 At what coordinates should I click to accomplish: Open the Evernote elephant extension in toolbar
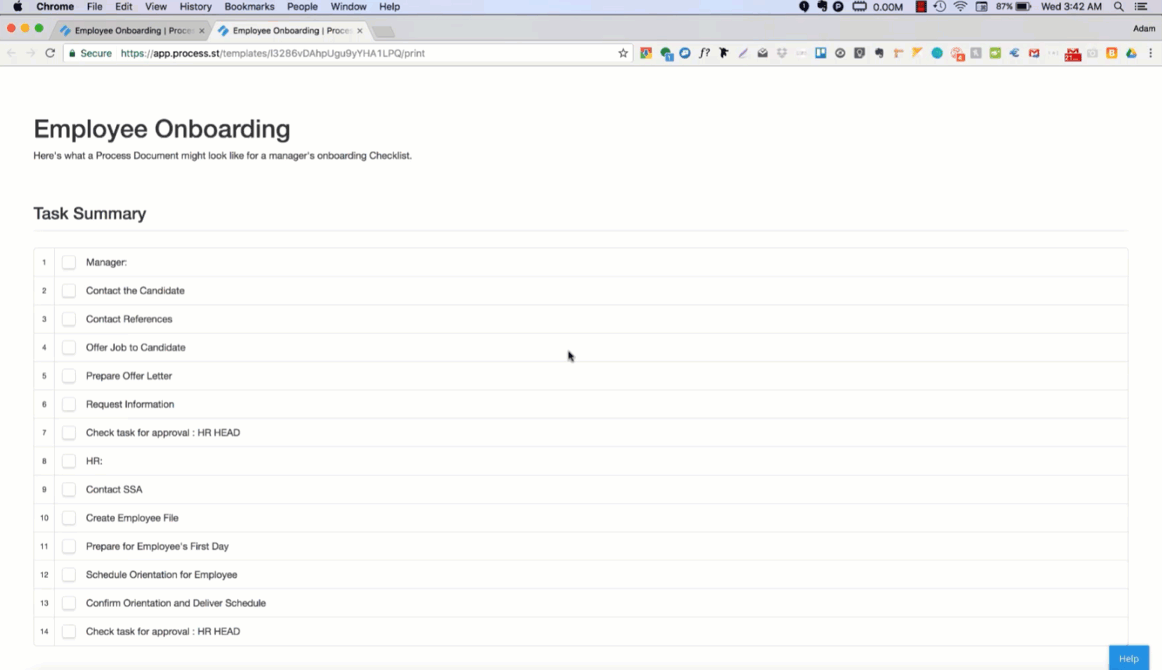pyautogui.click(x=879, y=53)
